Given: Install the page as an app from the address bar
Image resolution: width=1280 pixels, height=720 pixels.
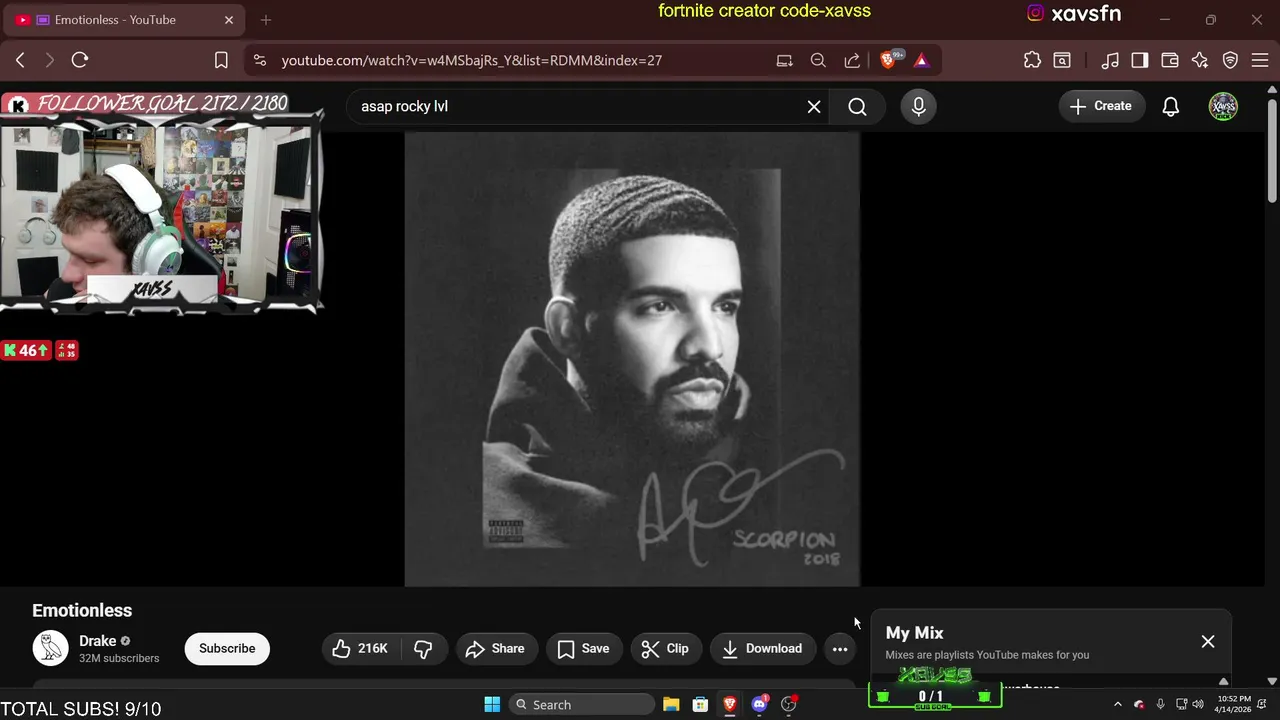Looking at the screenshot, I should (x=785, y=60).
